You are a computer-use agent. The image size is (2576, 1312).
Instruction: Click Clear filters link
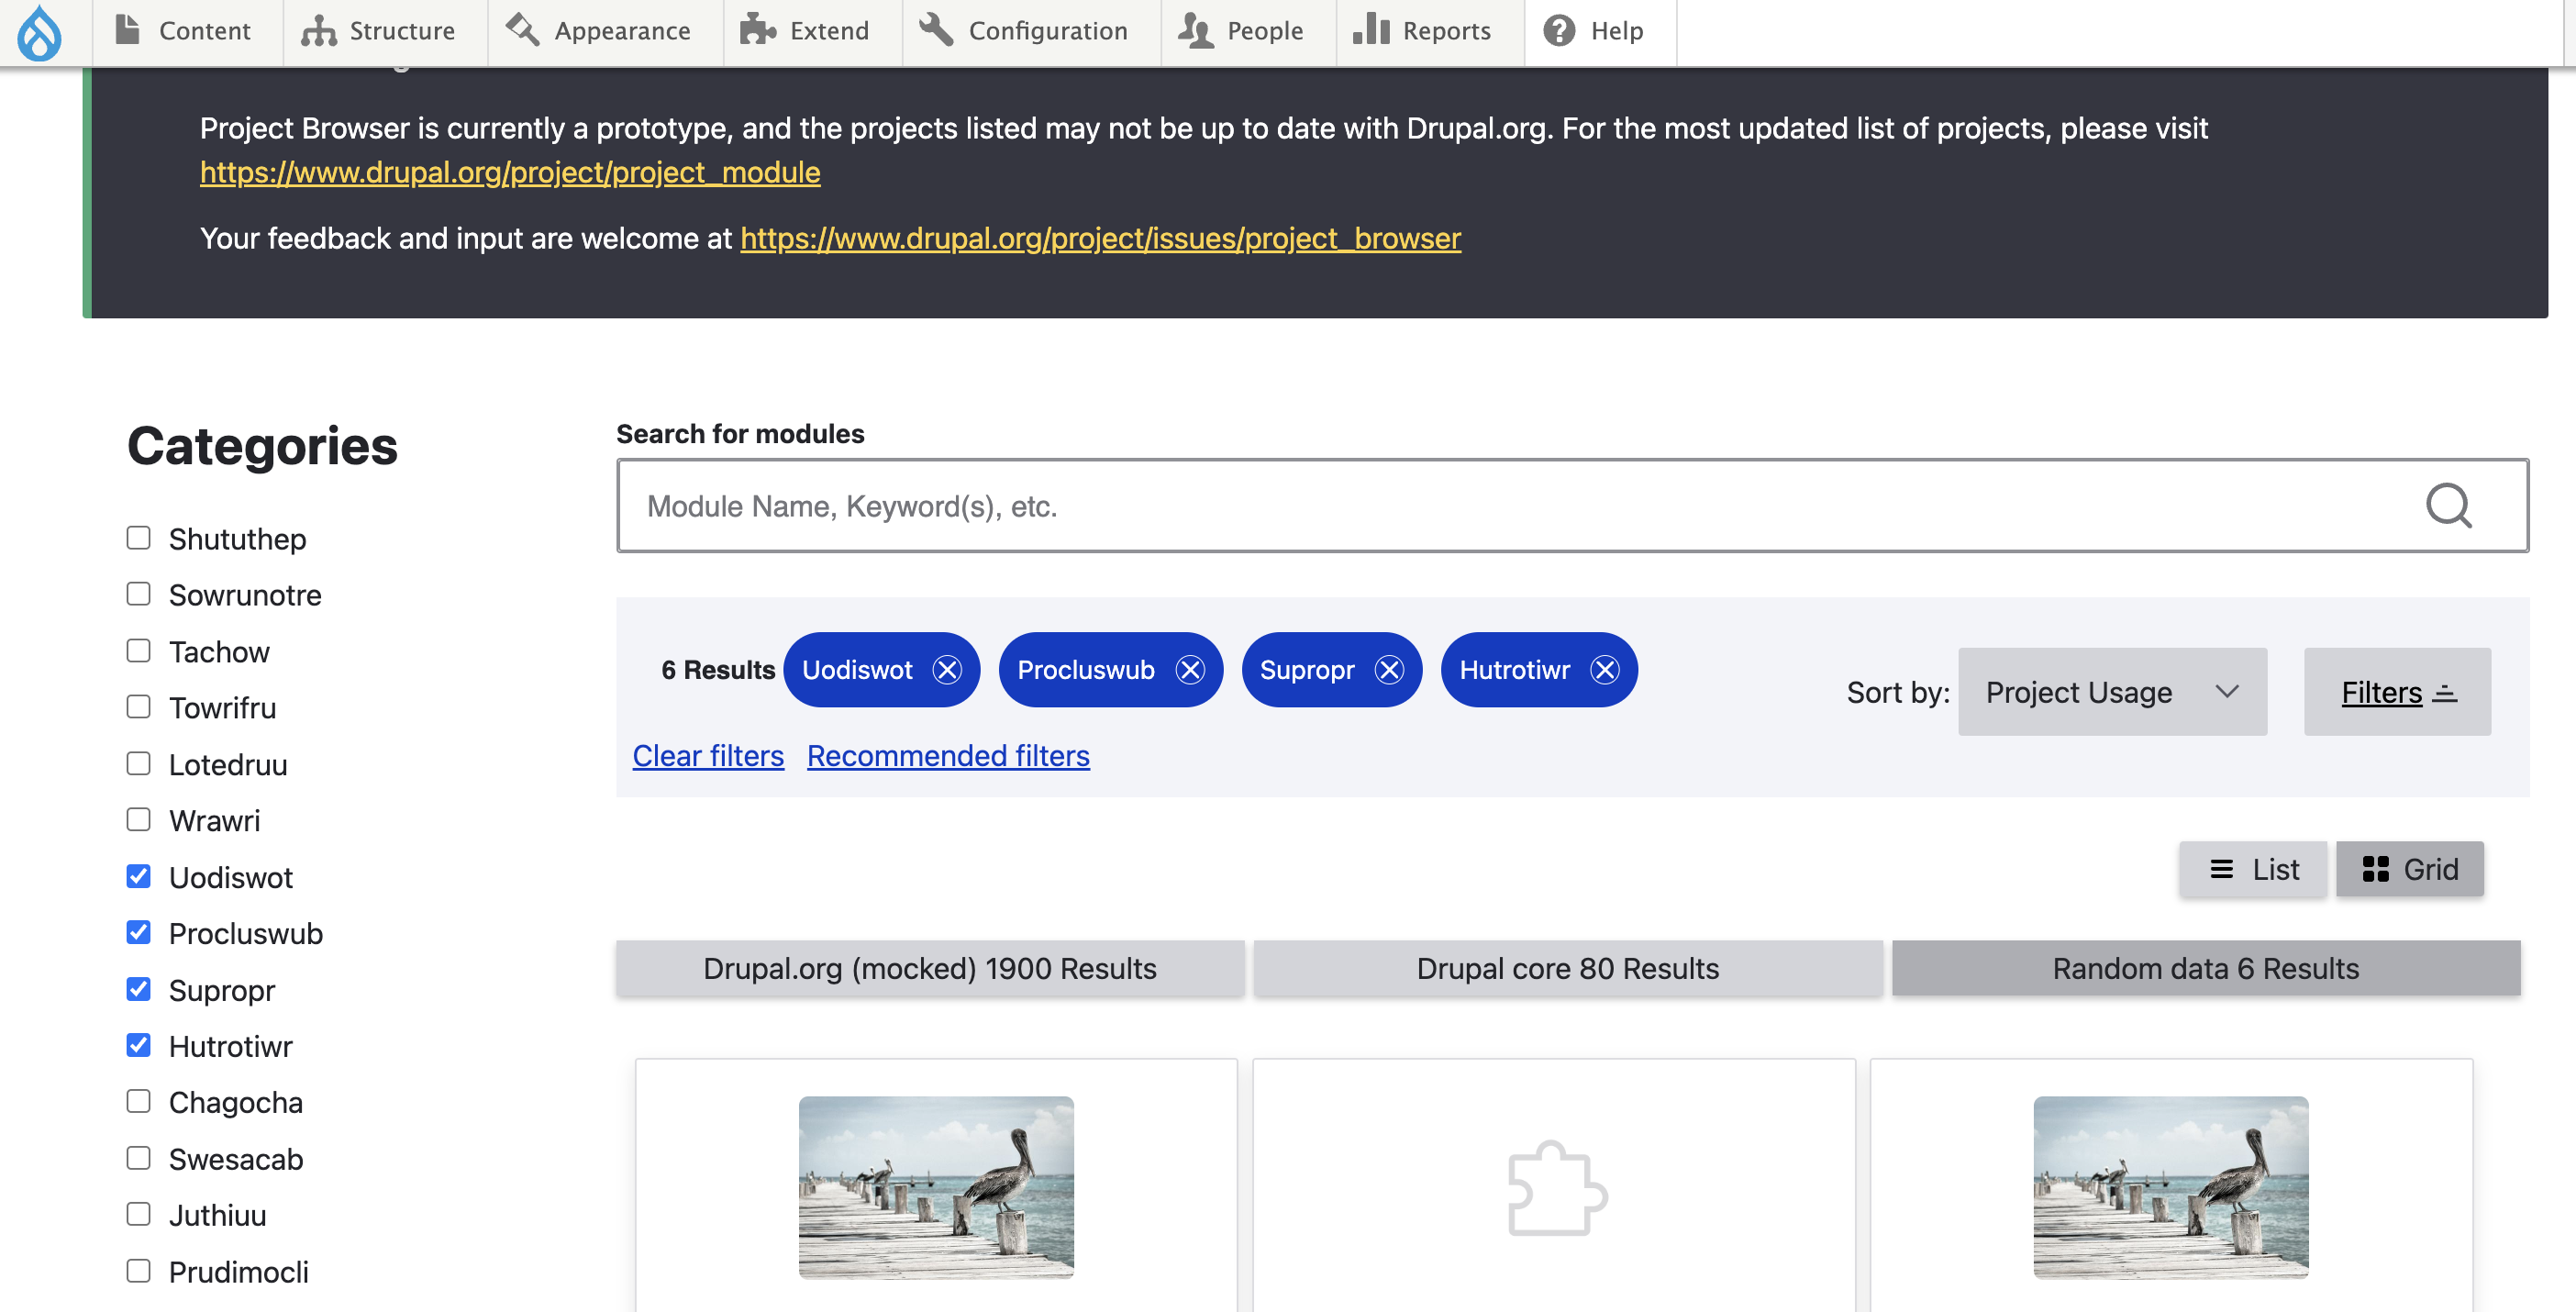click(x=707, y=756)
